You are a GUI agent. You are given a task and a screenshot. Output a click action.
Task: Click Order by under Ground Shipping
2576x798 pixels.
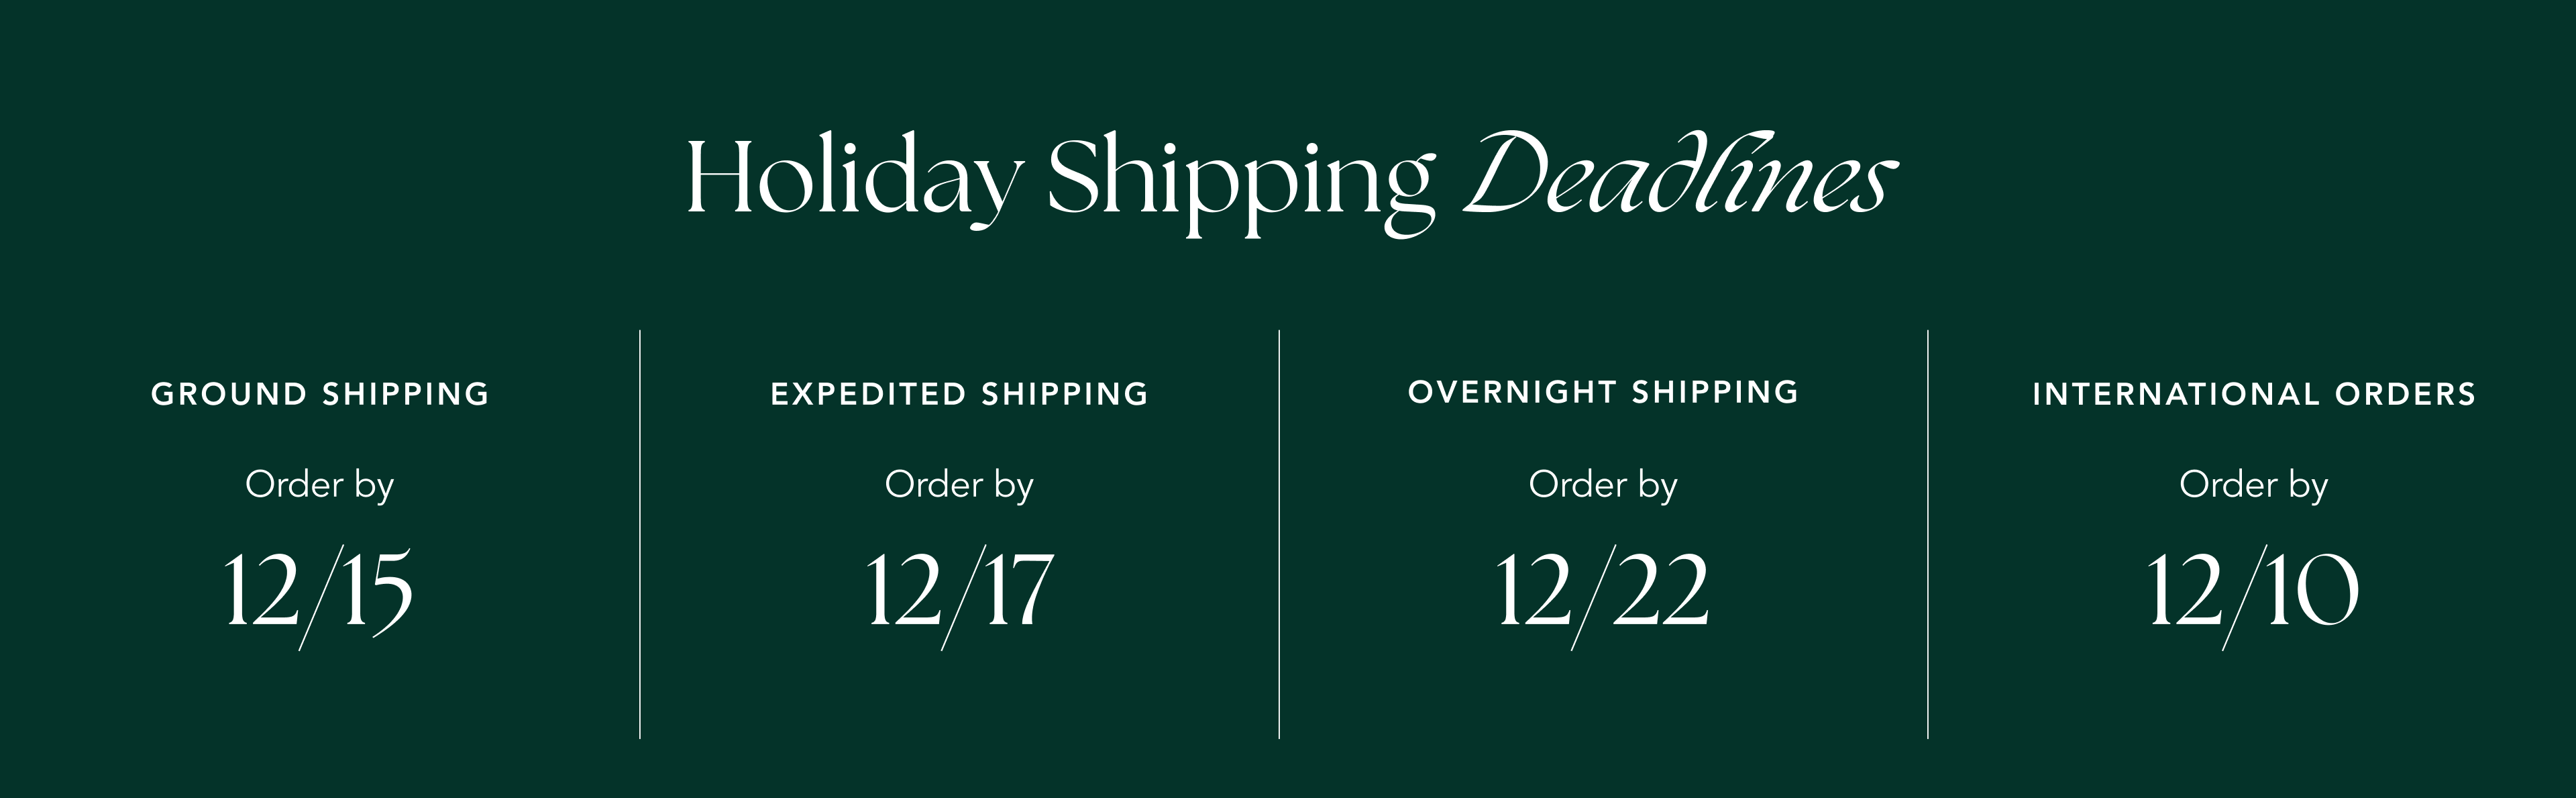pos(320,485)
